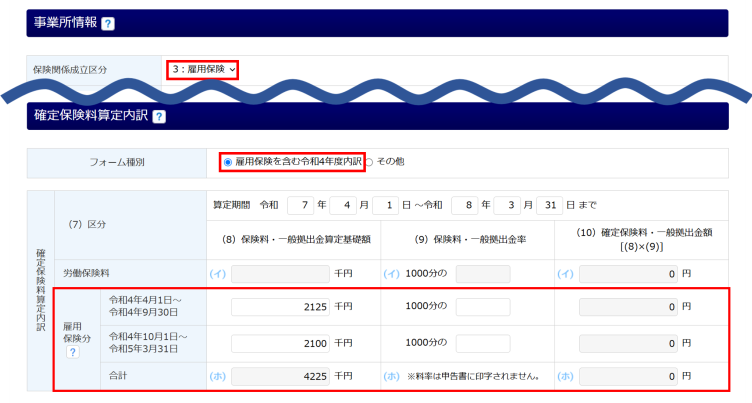Click the 労働保険料 rate field 1000分の

tap(483, 274)
